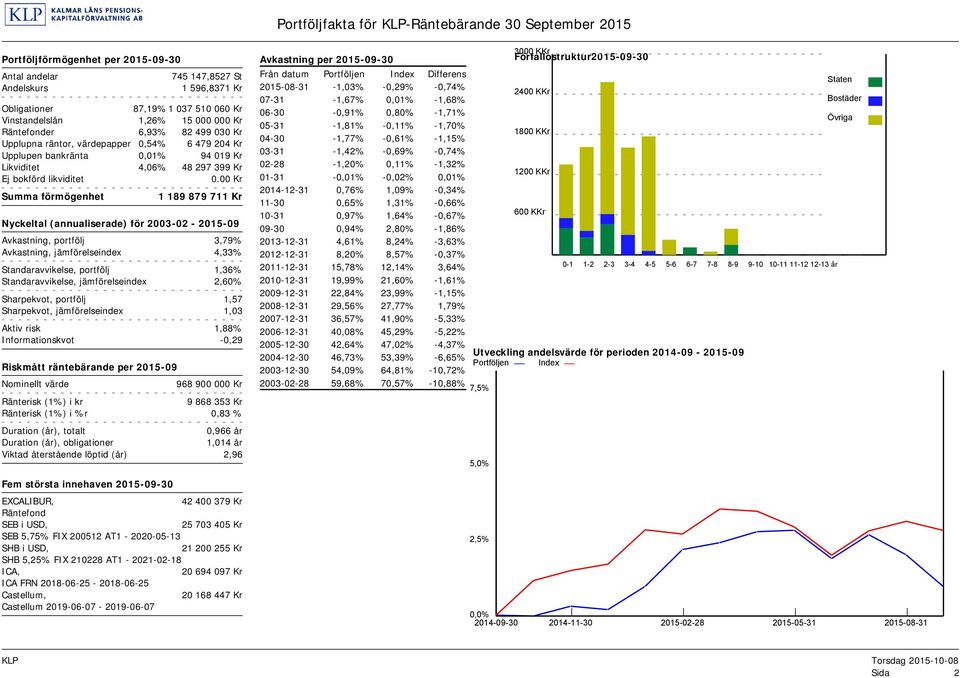Click the Likviditet amount '48 297 399 Kr'
Screen dimensions: 960x678
coord(212,167)
